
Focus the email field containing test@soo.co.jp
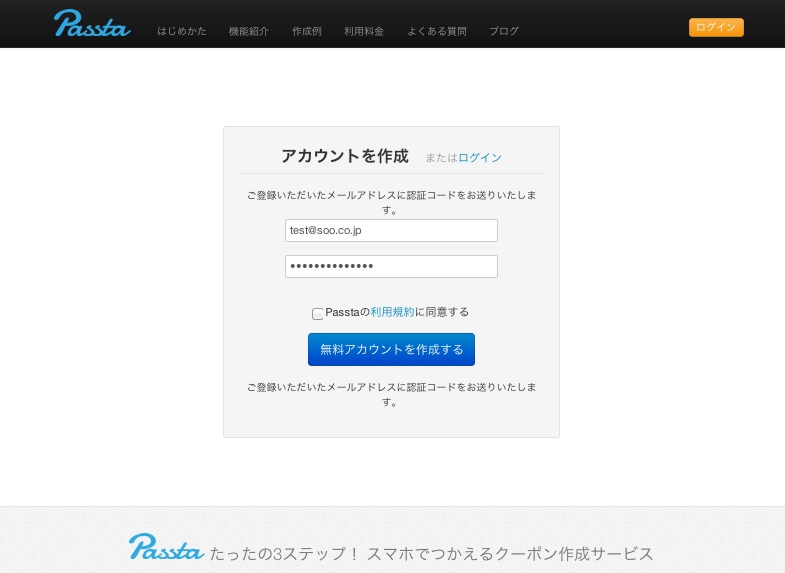(x=391, y=230)
